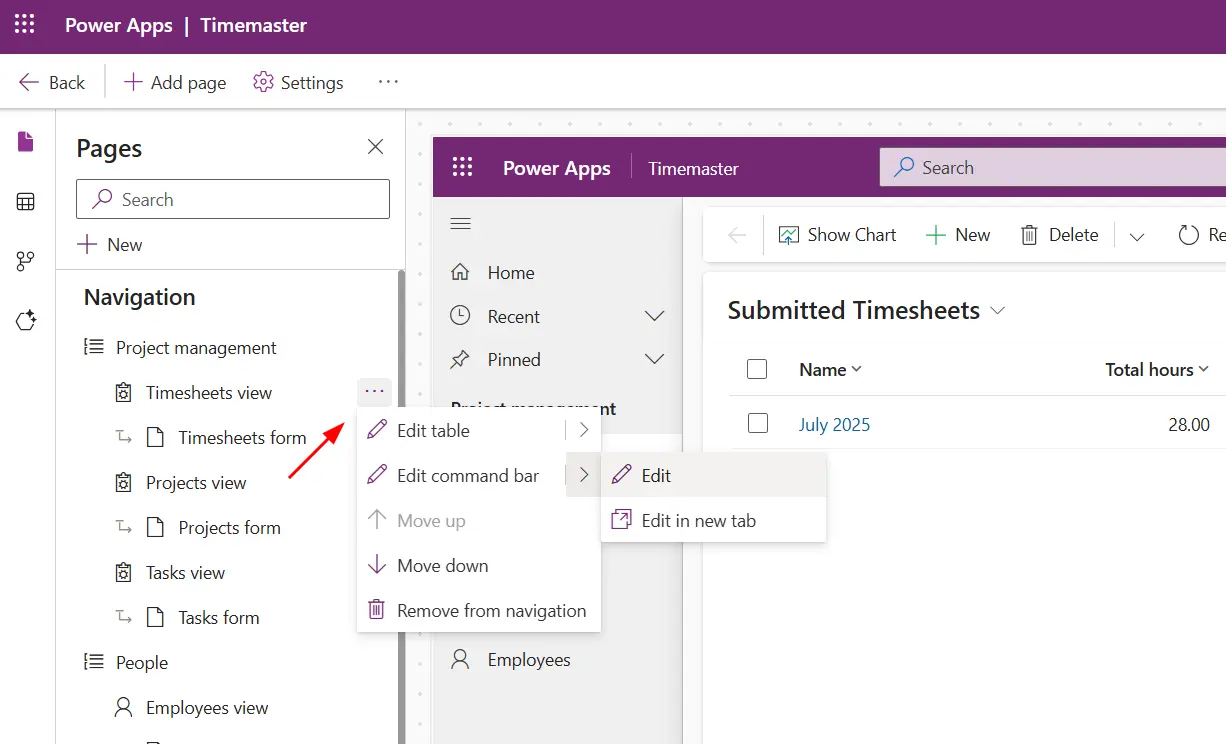Expand the Edit command bar submenu chevron
The height and width of the screenshot is (744, 1226).
pos(583,476)
